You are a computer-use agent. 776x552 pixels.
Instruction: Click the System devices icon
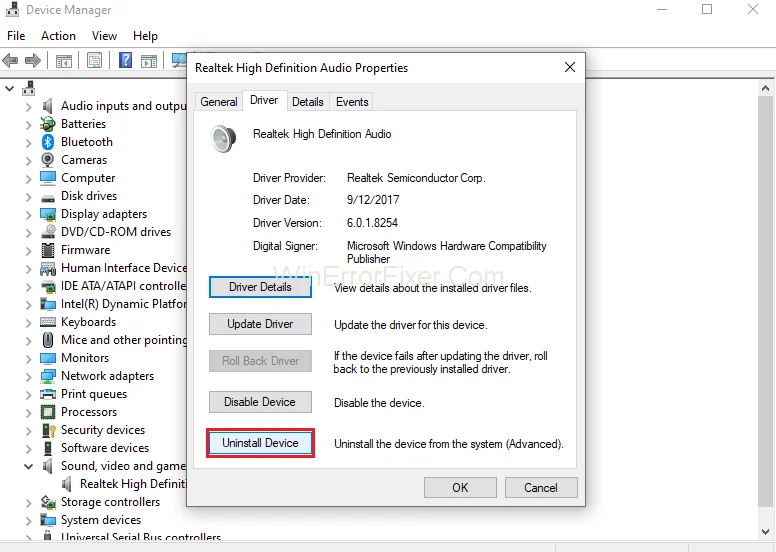point(48,520)
